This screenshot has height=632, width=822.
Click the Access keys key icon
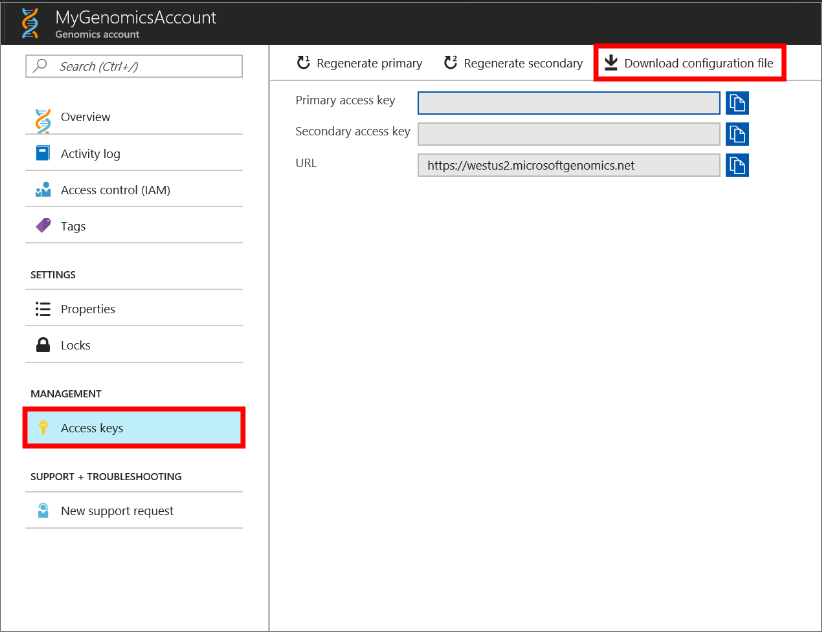[x=43, y=427]
